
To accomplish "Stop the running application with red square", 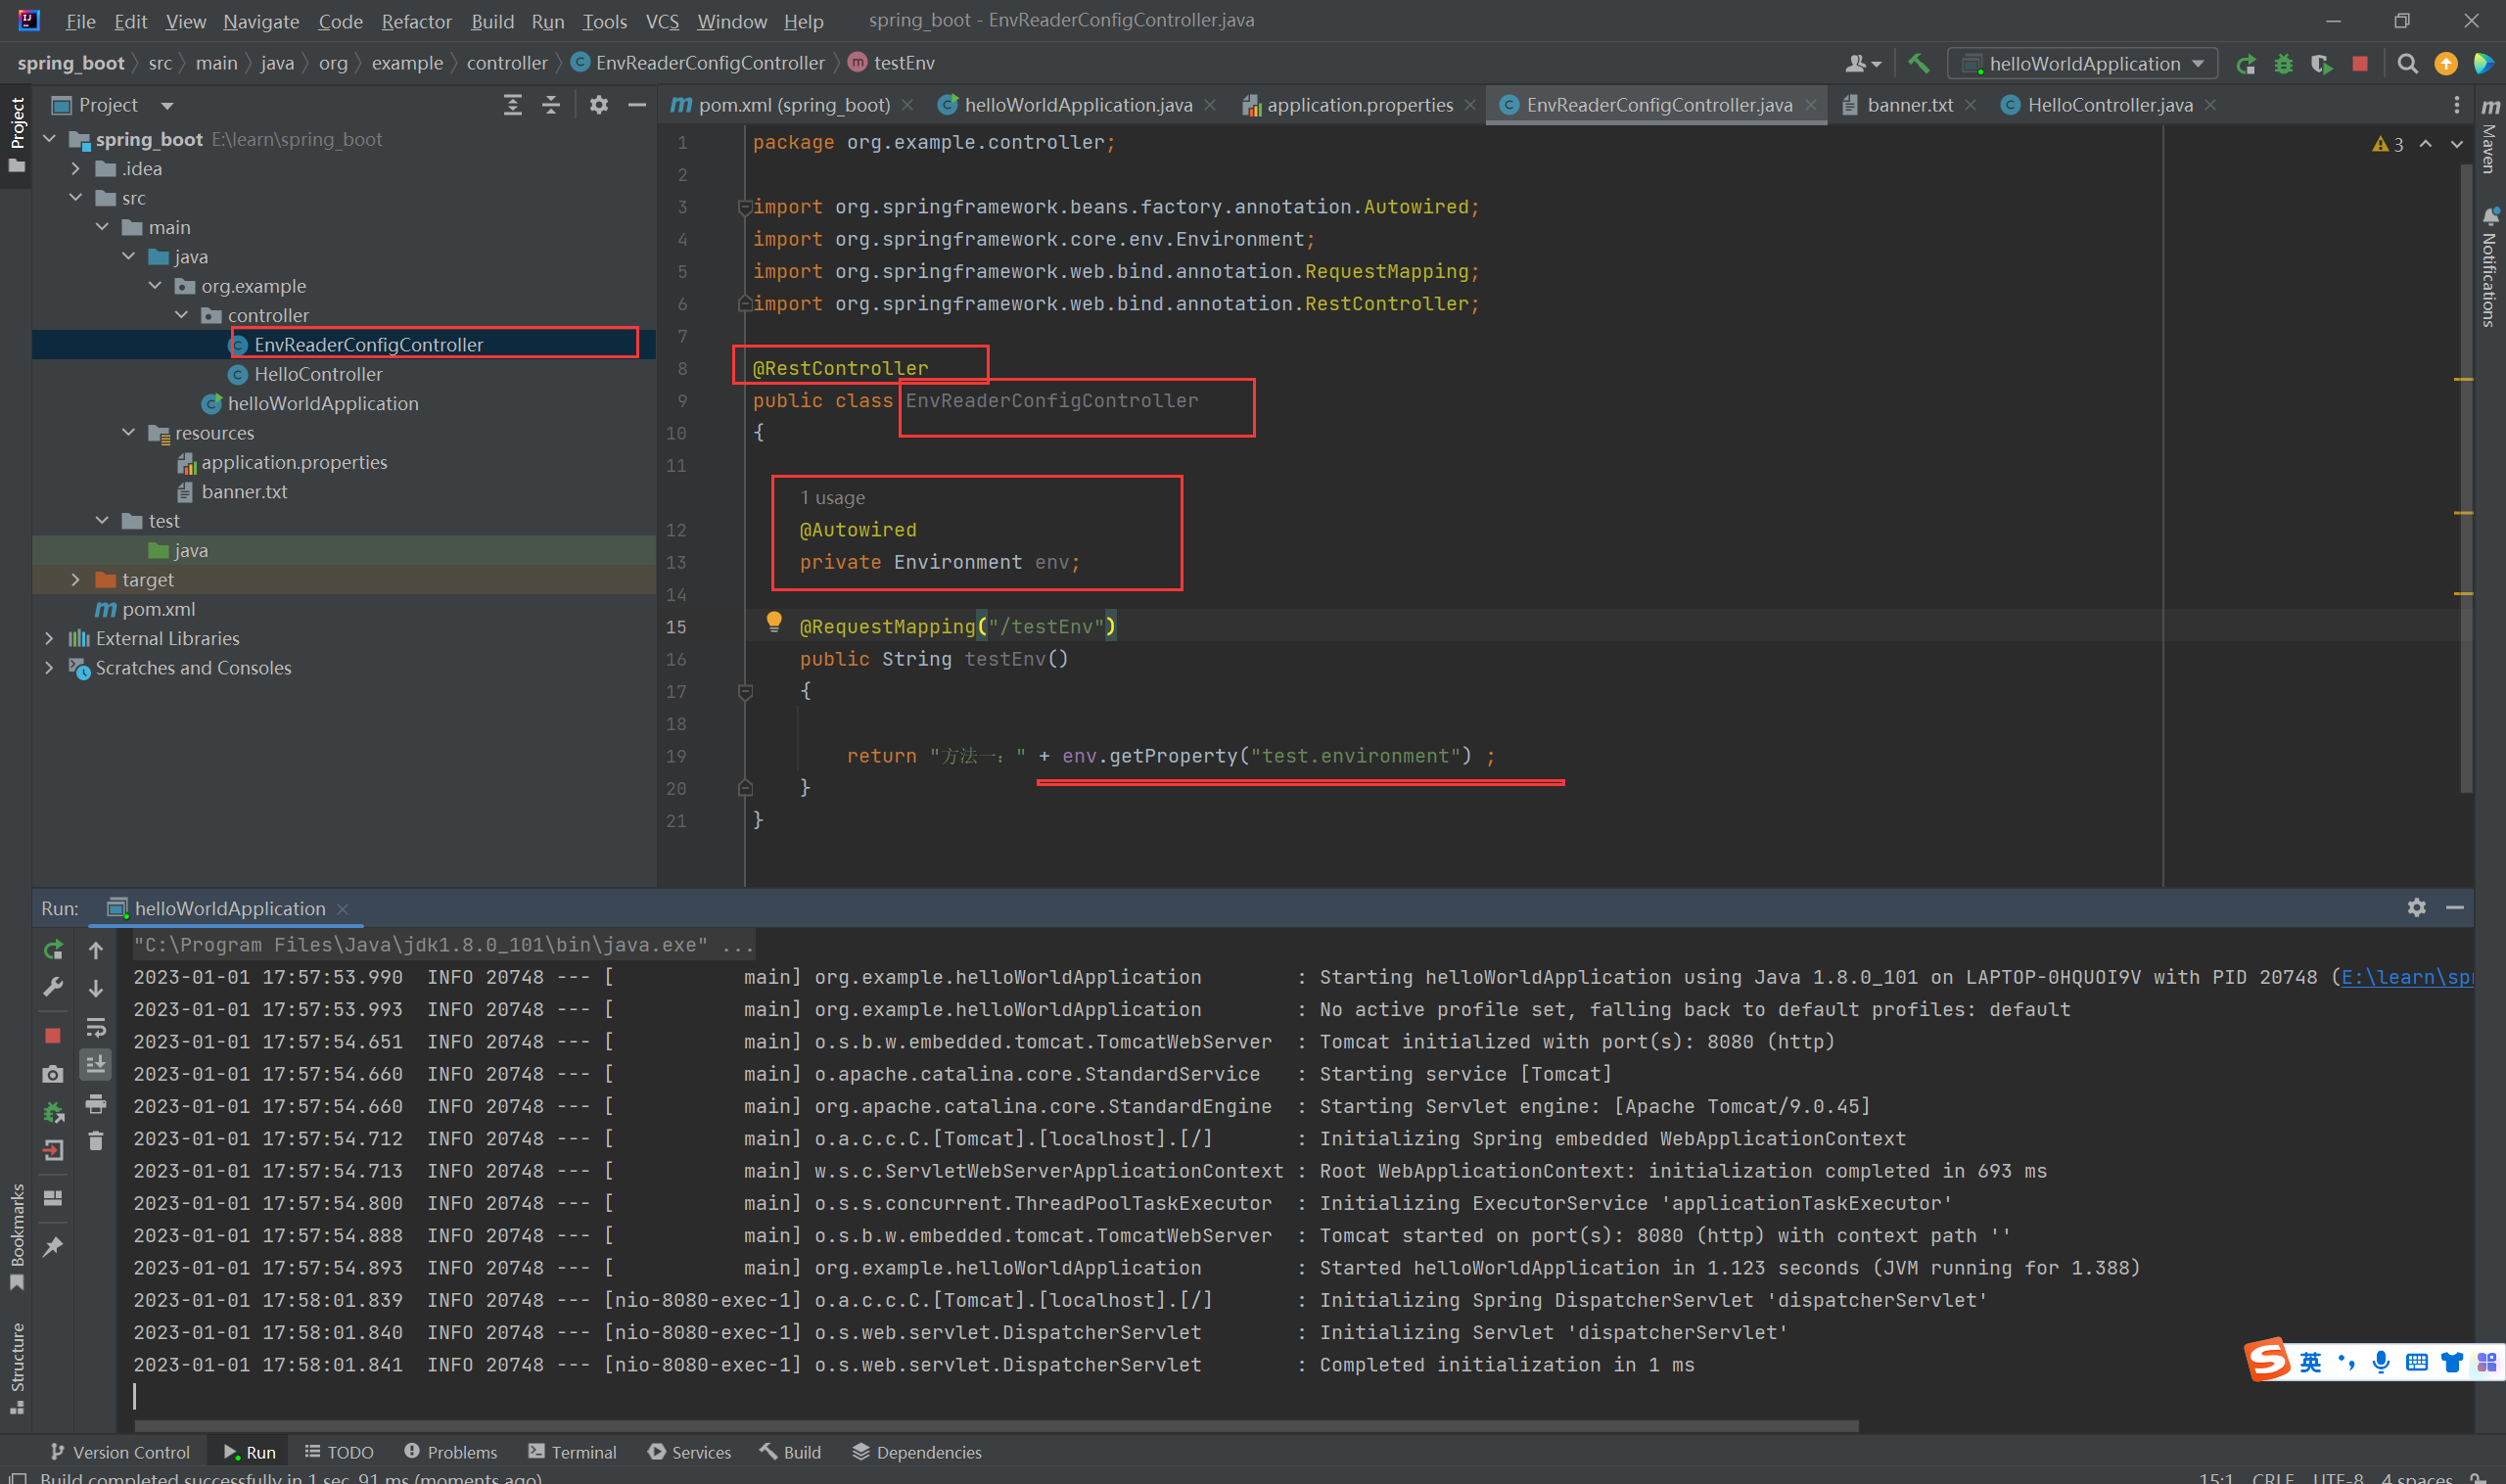I will point(2360,64).
